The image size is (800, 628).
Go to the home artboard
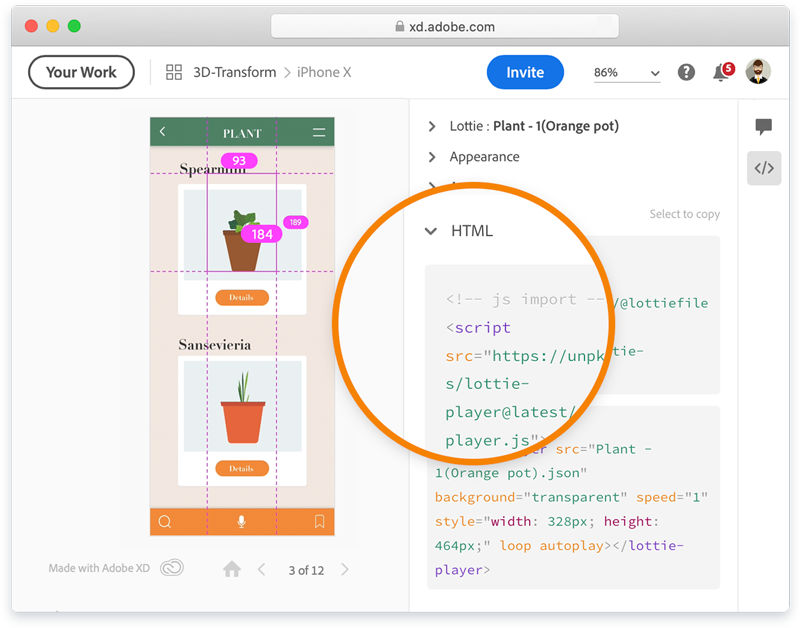231,568
